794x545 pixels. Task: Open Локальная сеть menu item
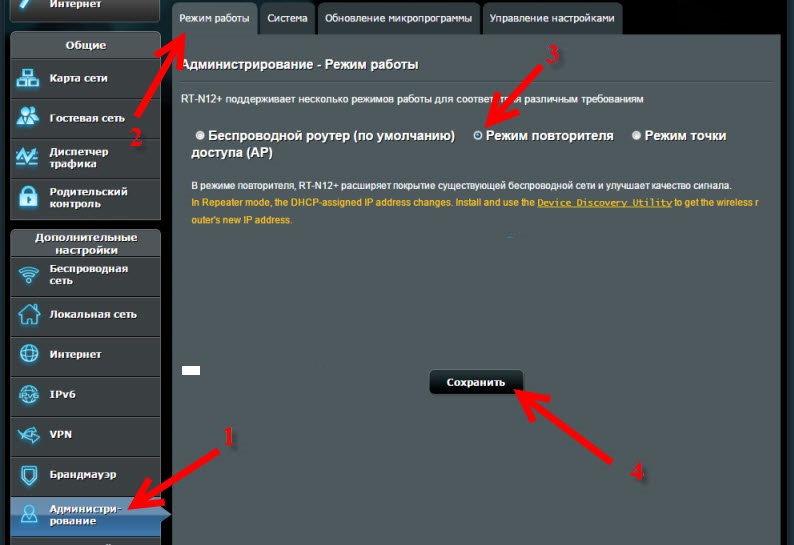click(85, 316)
